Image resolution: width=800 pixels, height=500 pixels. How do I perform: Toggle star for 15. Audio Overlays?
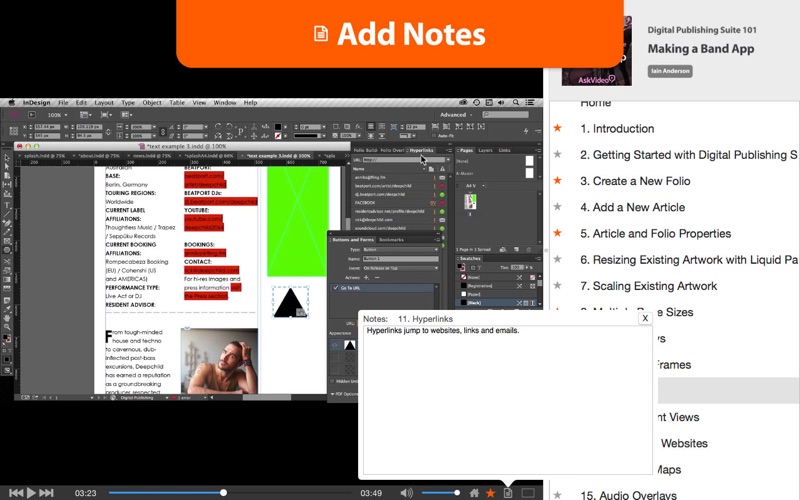click(558, 494)
